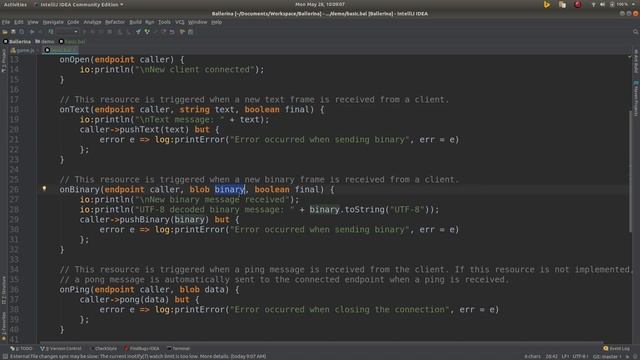Image resolution: width=640 pixels, height=360 pixels.
Task: Open the Help menu
Action: click(x=216, y=22)
